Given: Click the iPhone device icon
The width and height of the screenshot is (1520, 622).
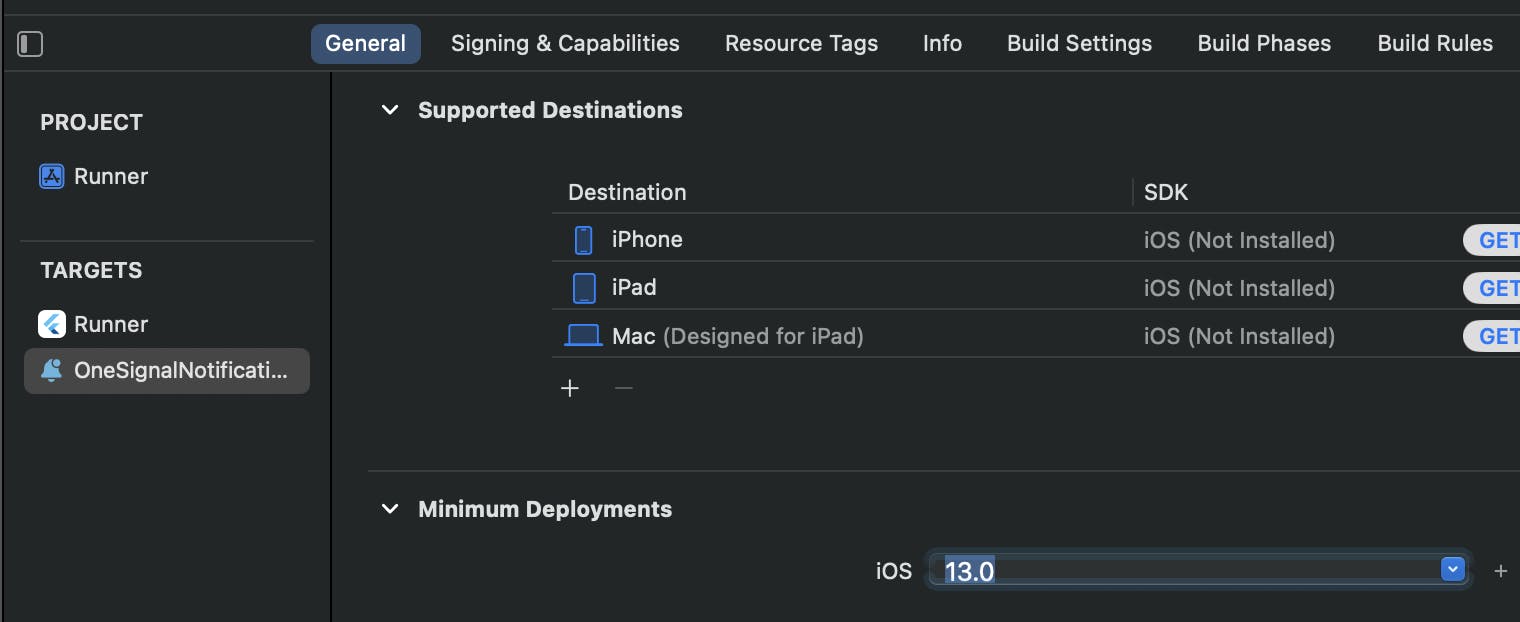Looking at the screenshot, I should click(584, 240).
